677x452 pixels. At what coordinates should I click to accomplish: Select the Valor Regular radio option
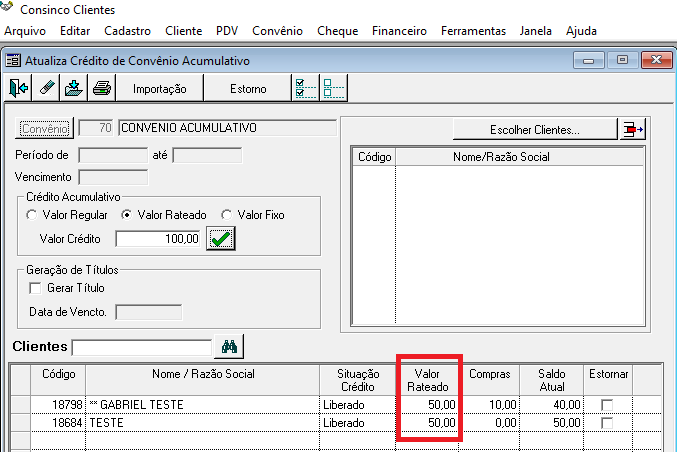[31, 215]
